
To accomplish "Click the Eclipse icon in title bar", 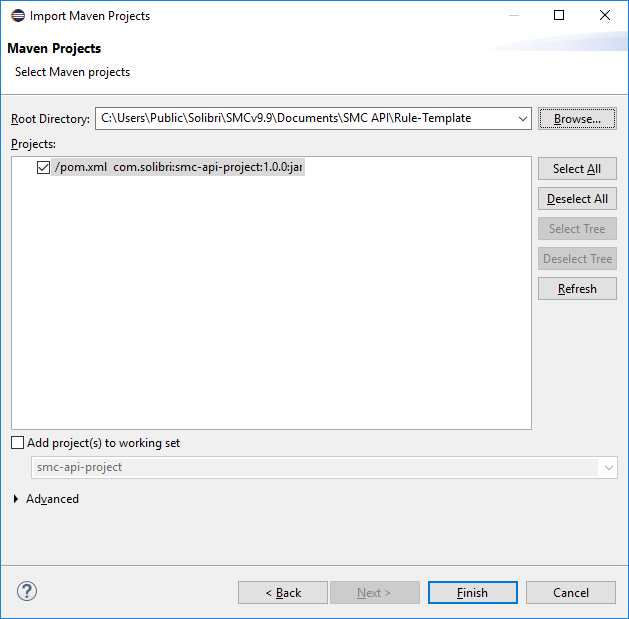I will point(16,16).
